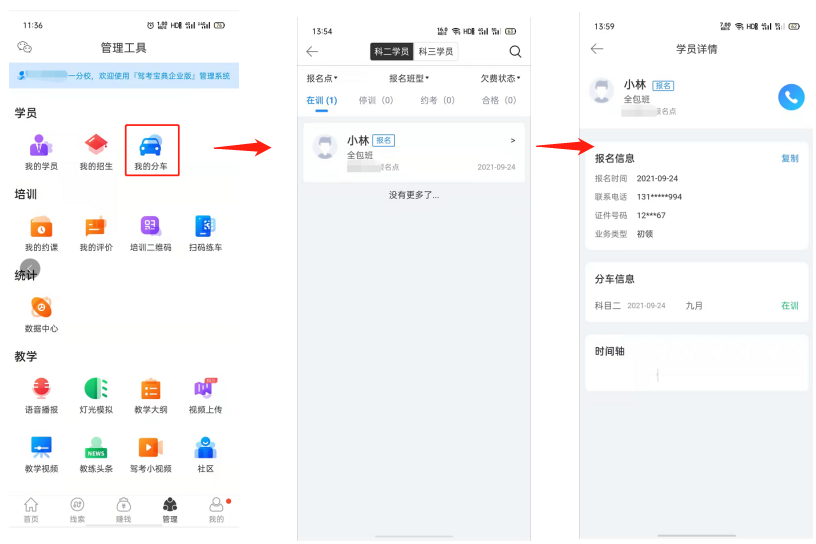Tap the 时间轴 timeline section

(x=696, y=362)
